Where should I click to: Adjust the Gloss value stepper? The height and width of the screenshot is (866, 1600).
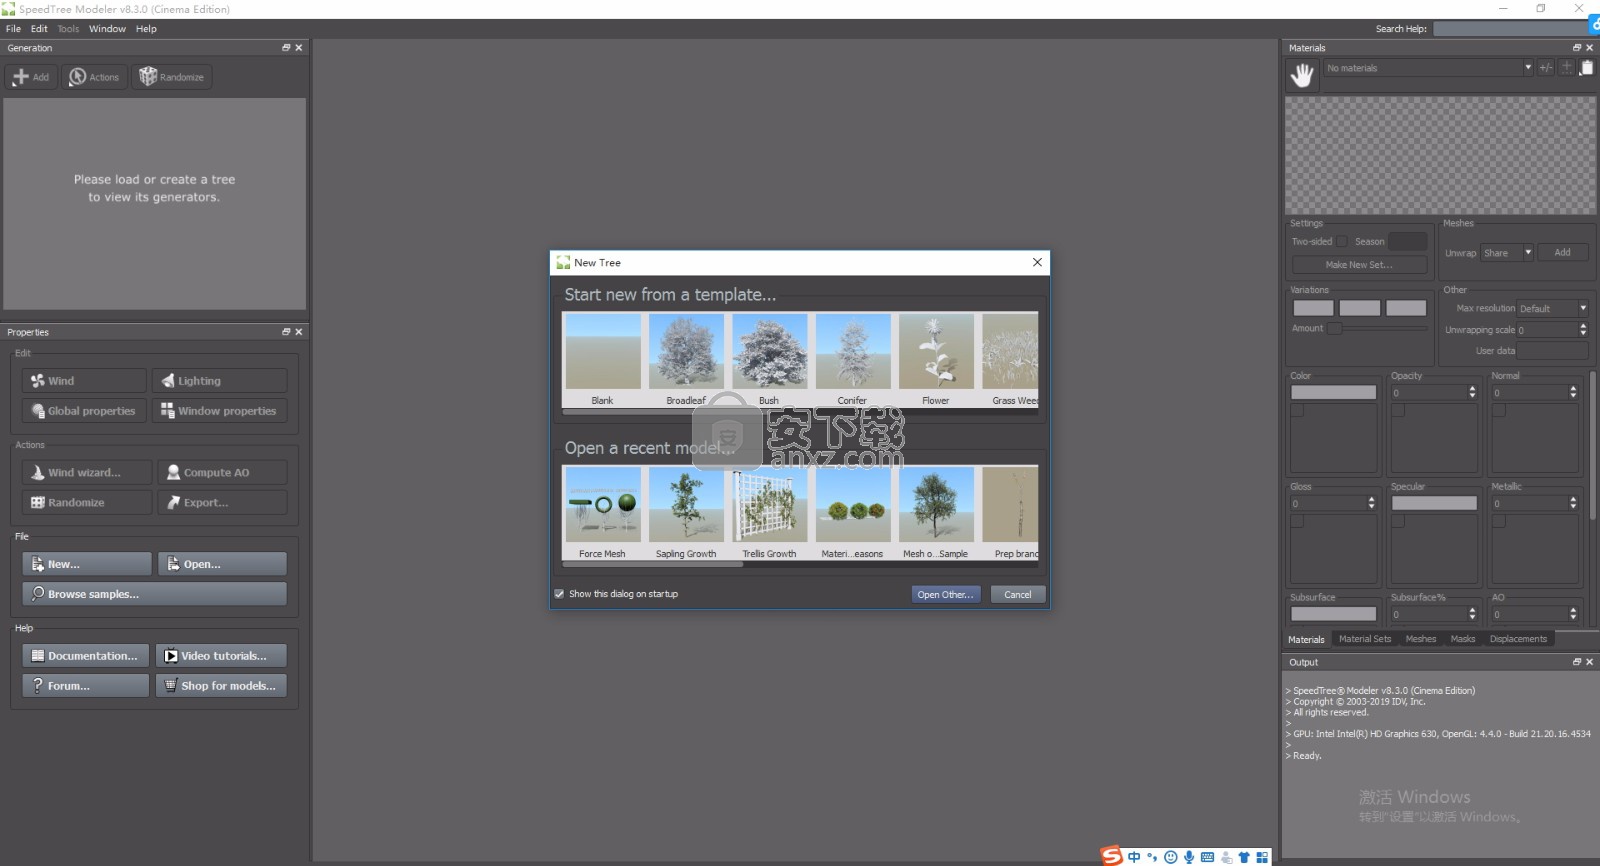coord(1371,503)
